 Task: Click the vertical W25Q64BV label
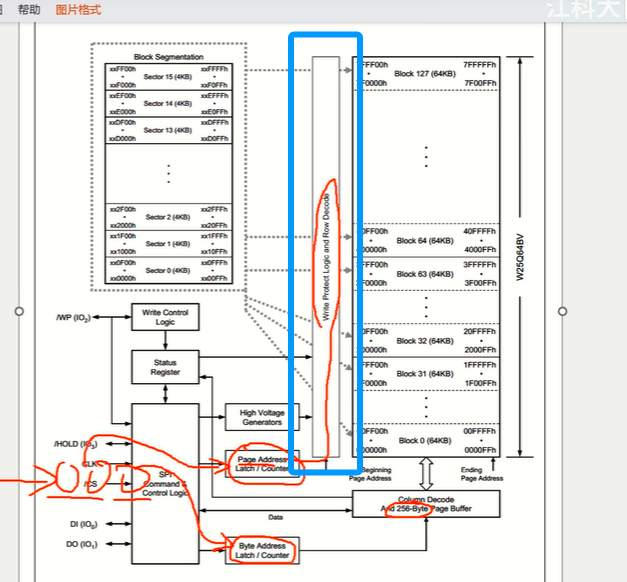tap(519, 257)
